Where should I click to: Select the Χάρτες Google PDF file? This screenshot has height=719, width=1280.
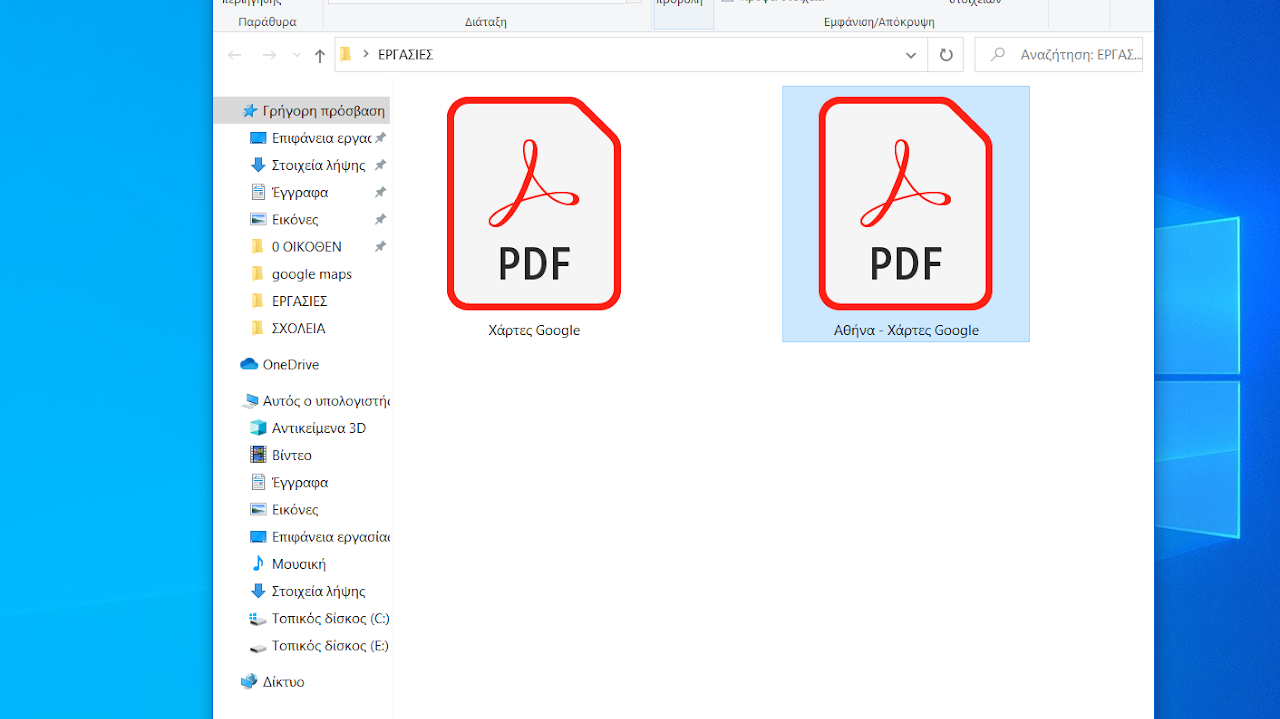[534, 215]
